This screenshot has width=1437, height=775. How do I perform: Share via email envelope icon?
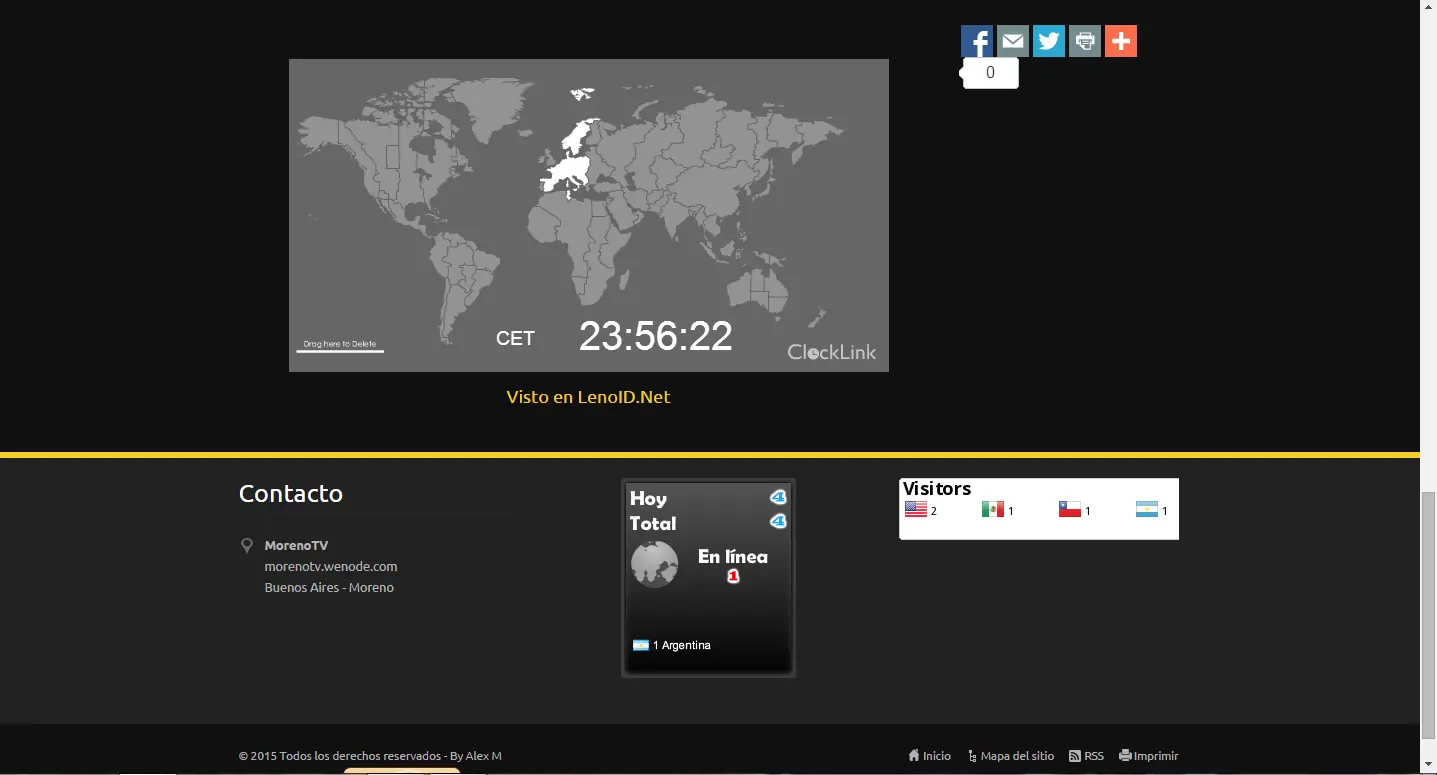click(1013, 41)
